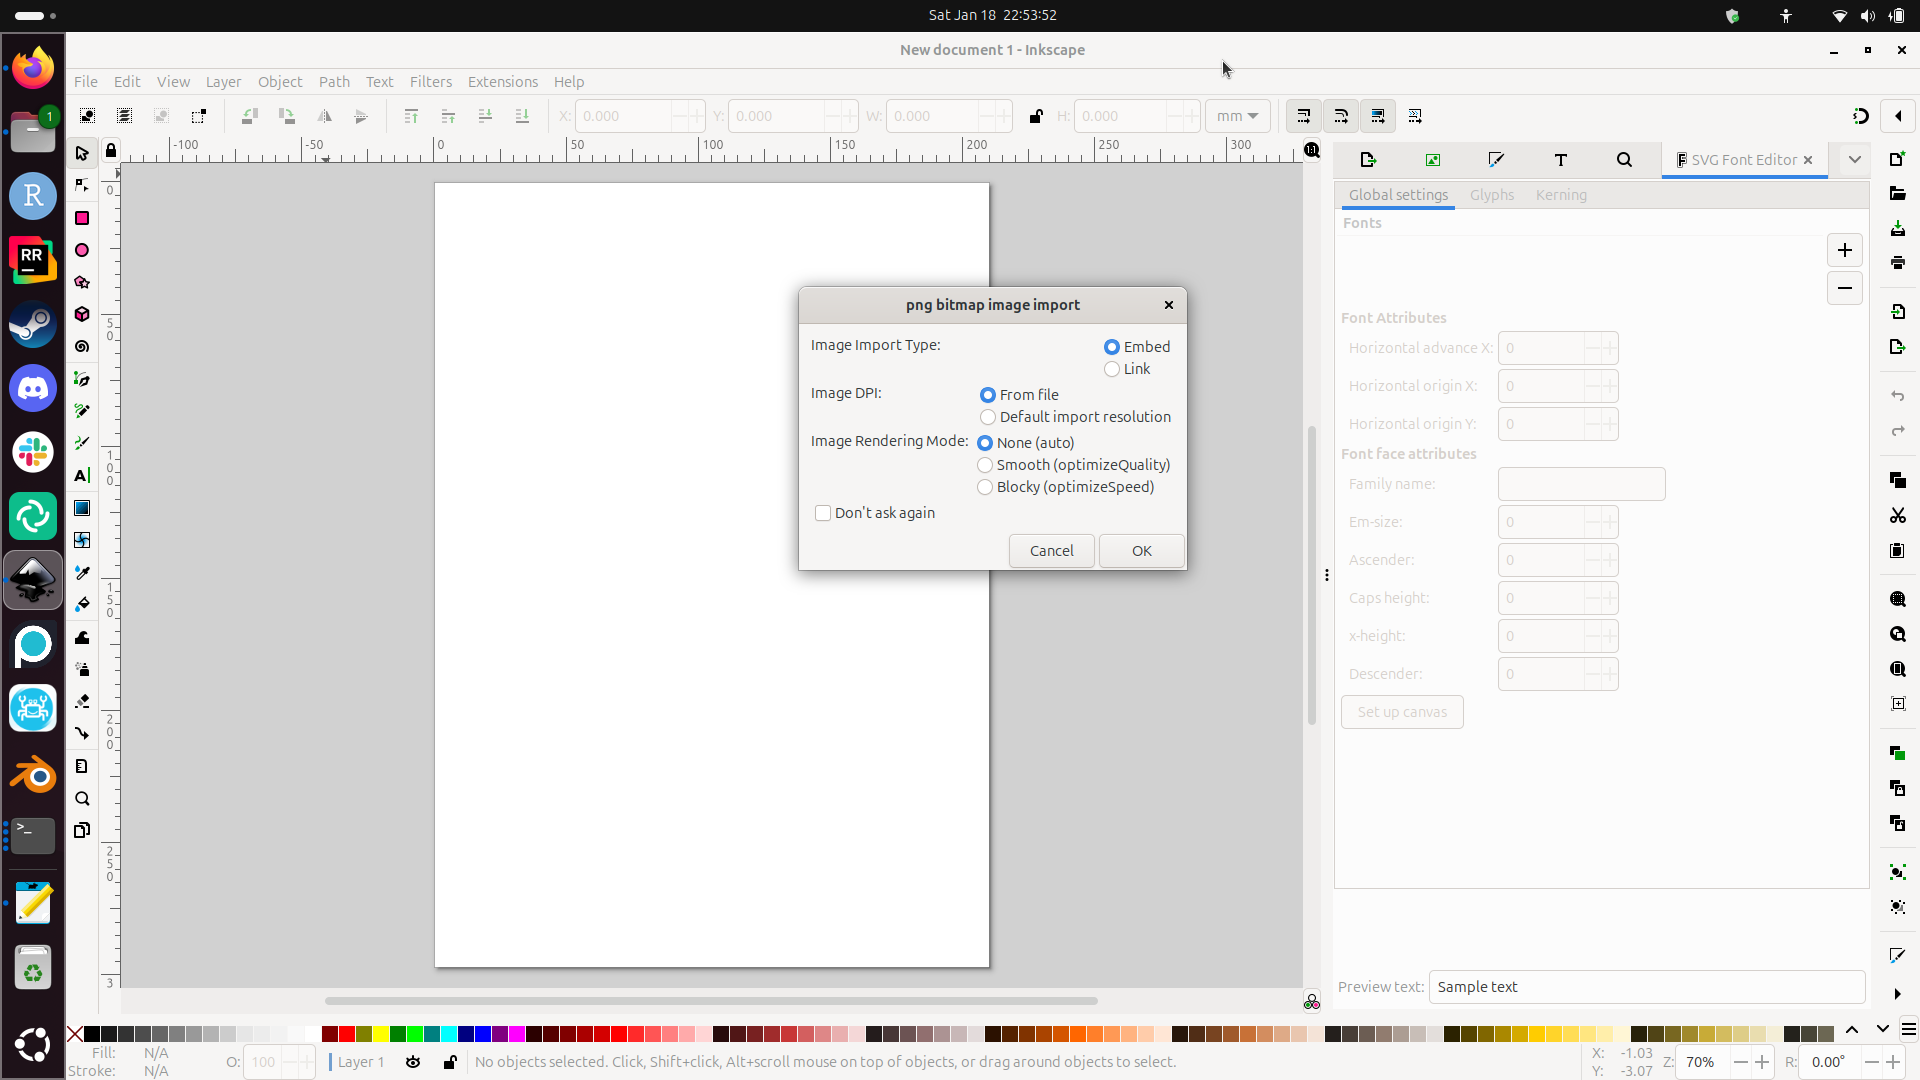Viewport: 1920px width, 1080px height.
Task: Click the Undo icon in commands bar
Action: 1897,396
